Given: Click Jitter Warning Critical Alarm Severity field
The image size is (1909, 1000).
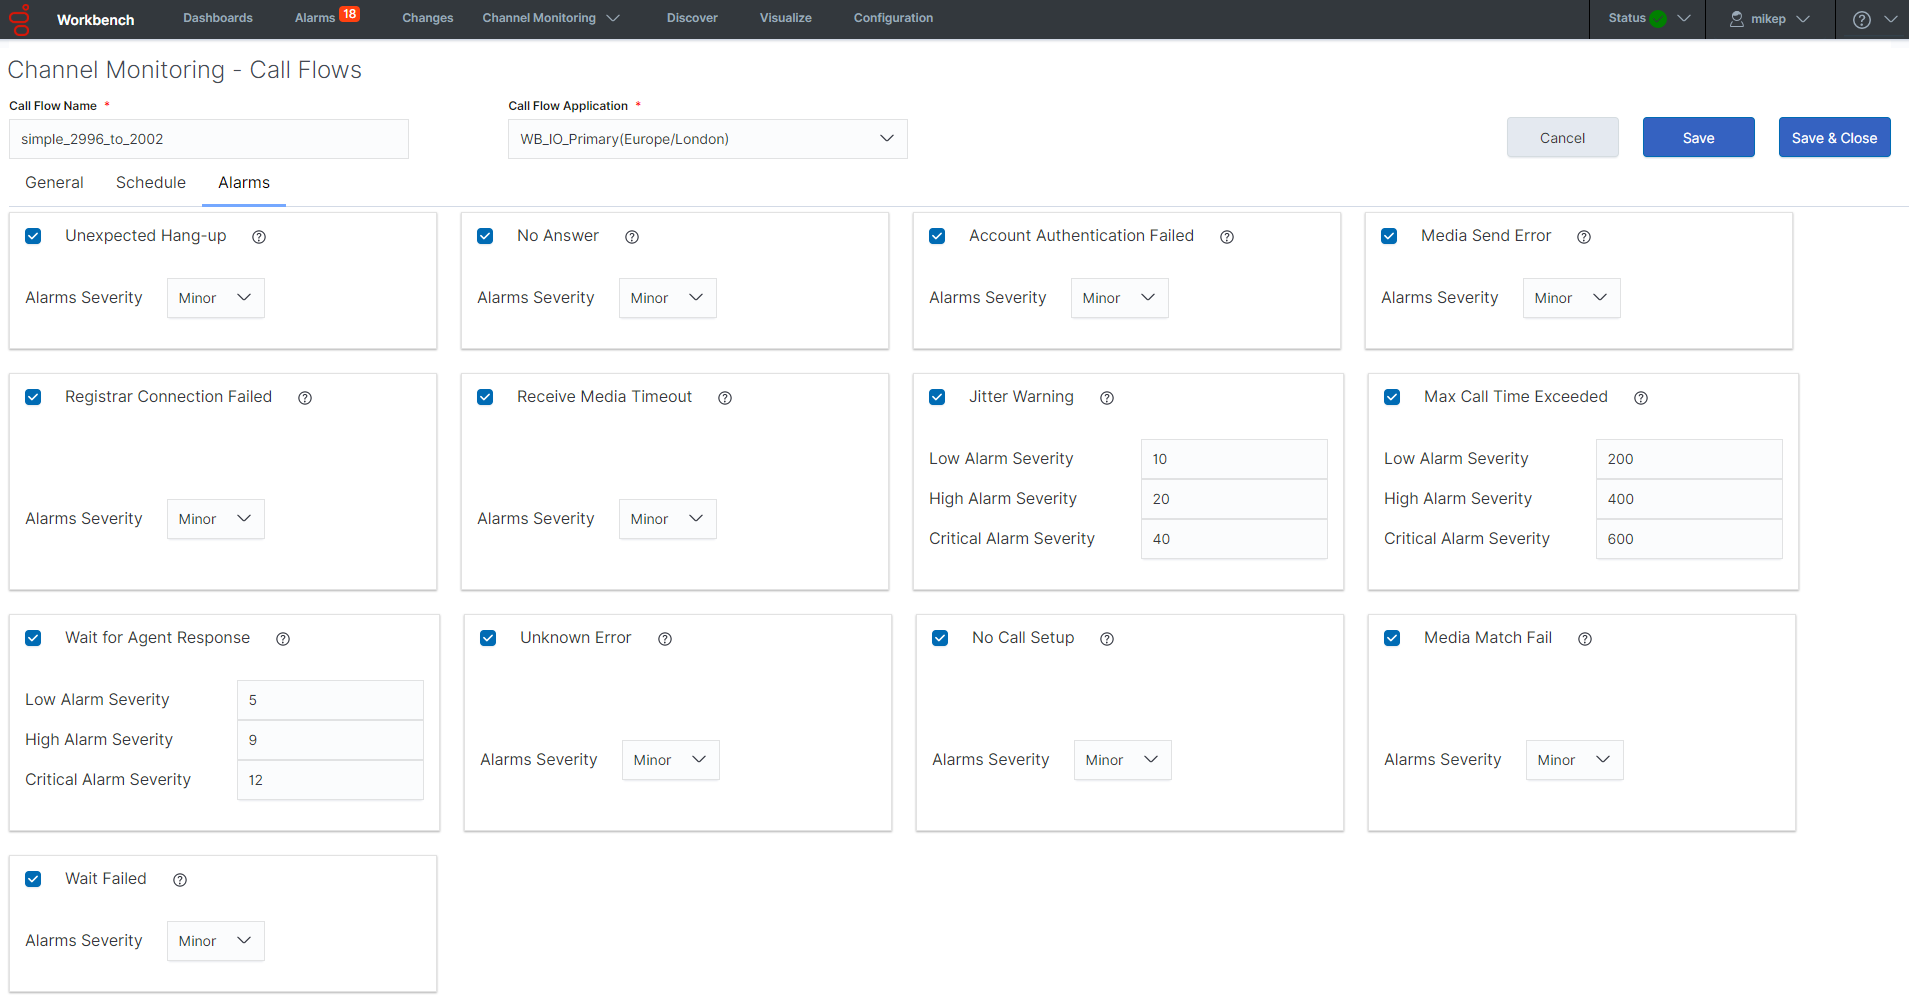Looking at the screenshot, I should pos(1233,539).
